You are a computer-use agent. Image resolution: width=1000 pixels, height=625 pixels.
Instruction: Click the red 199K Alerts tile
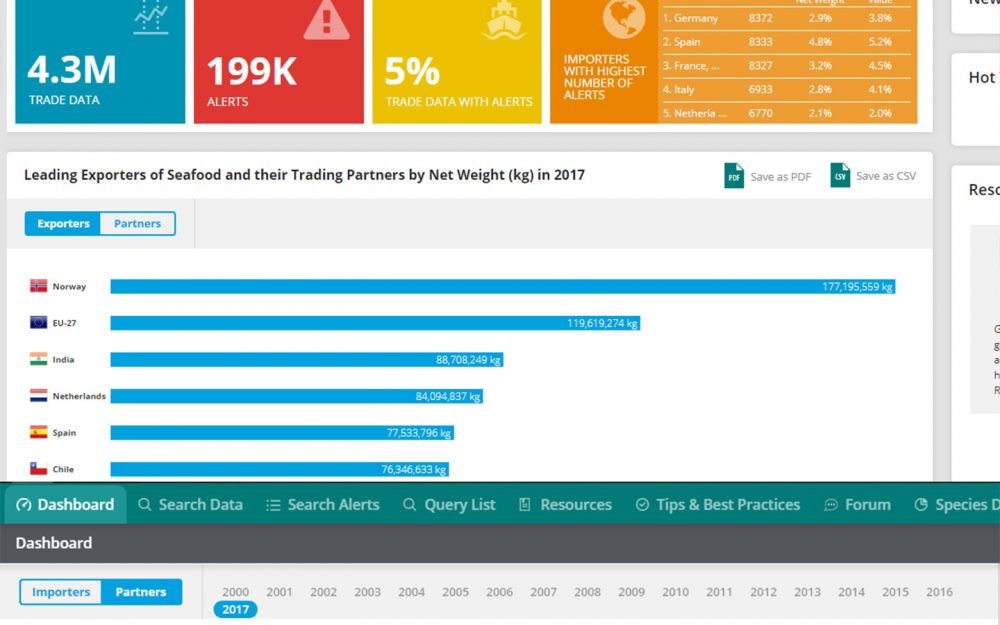click(x=278, y=62)
